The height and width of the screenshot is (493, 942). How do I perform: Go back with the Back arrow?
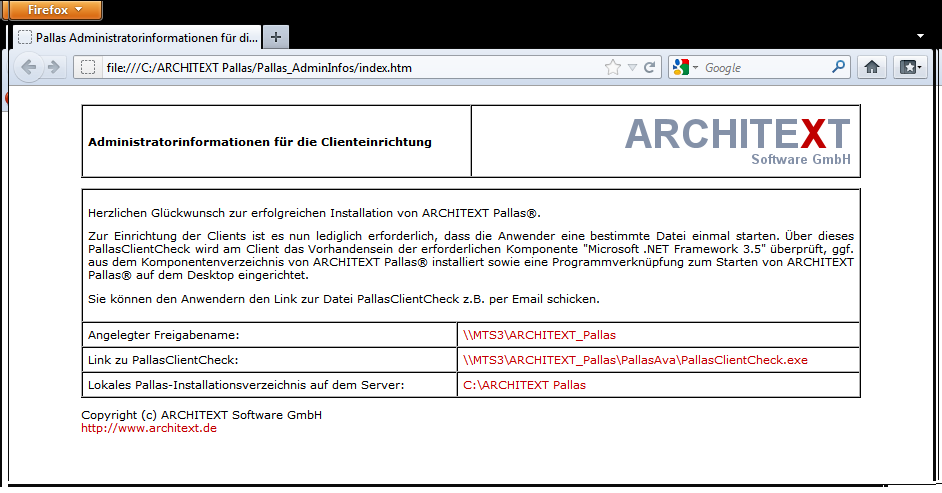point(28,67)
